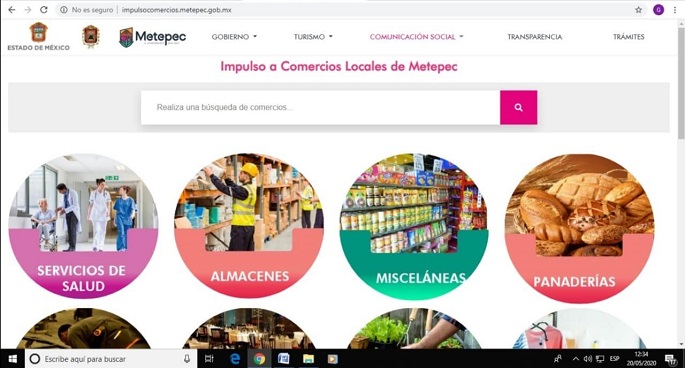Open the Transparencia menu item

(x=535, y=37)
